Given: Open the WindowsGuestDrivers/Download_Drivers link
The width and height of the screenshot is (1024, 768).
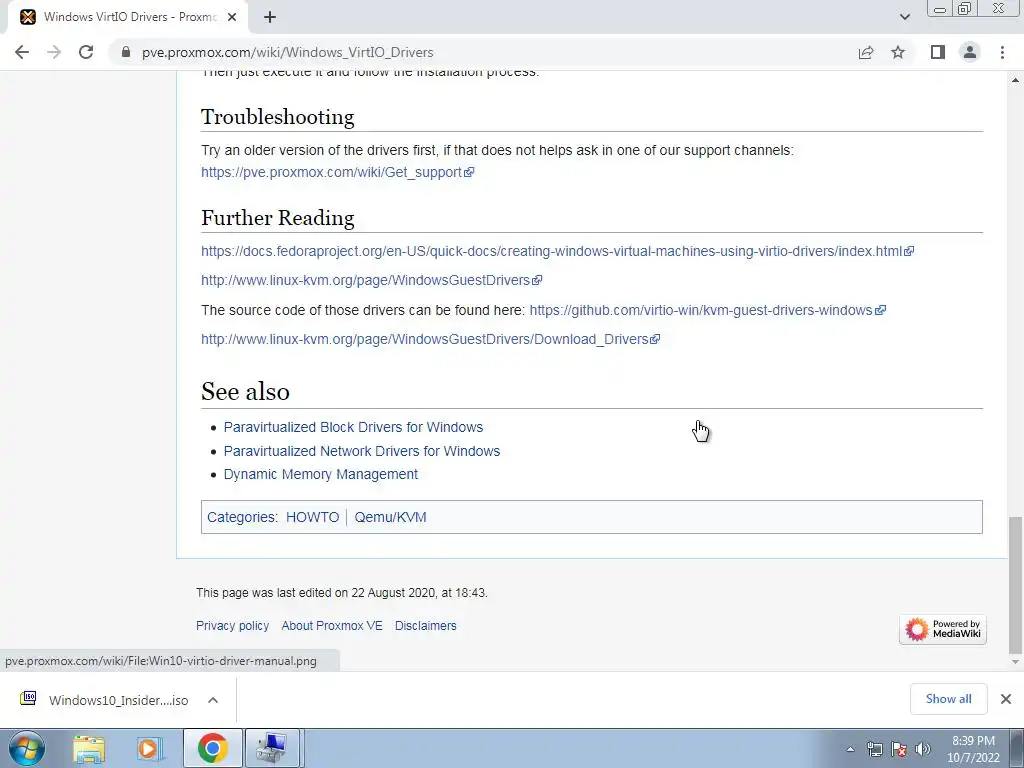Looking at the screenshot, I should [x=430, y=339].
